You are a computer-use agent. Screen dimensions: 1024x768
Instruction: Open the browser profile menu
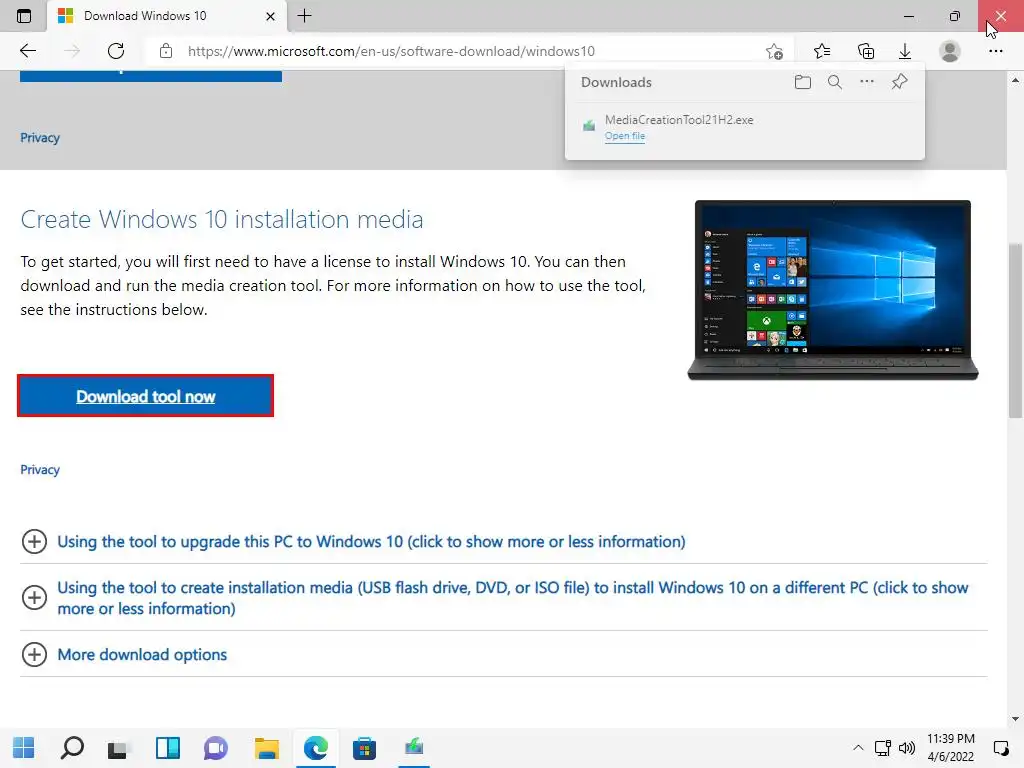coord(950,51)
